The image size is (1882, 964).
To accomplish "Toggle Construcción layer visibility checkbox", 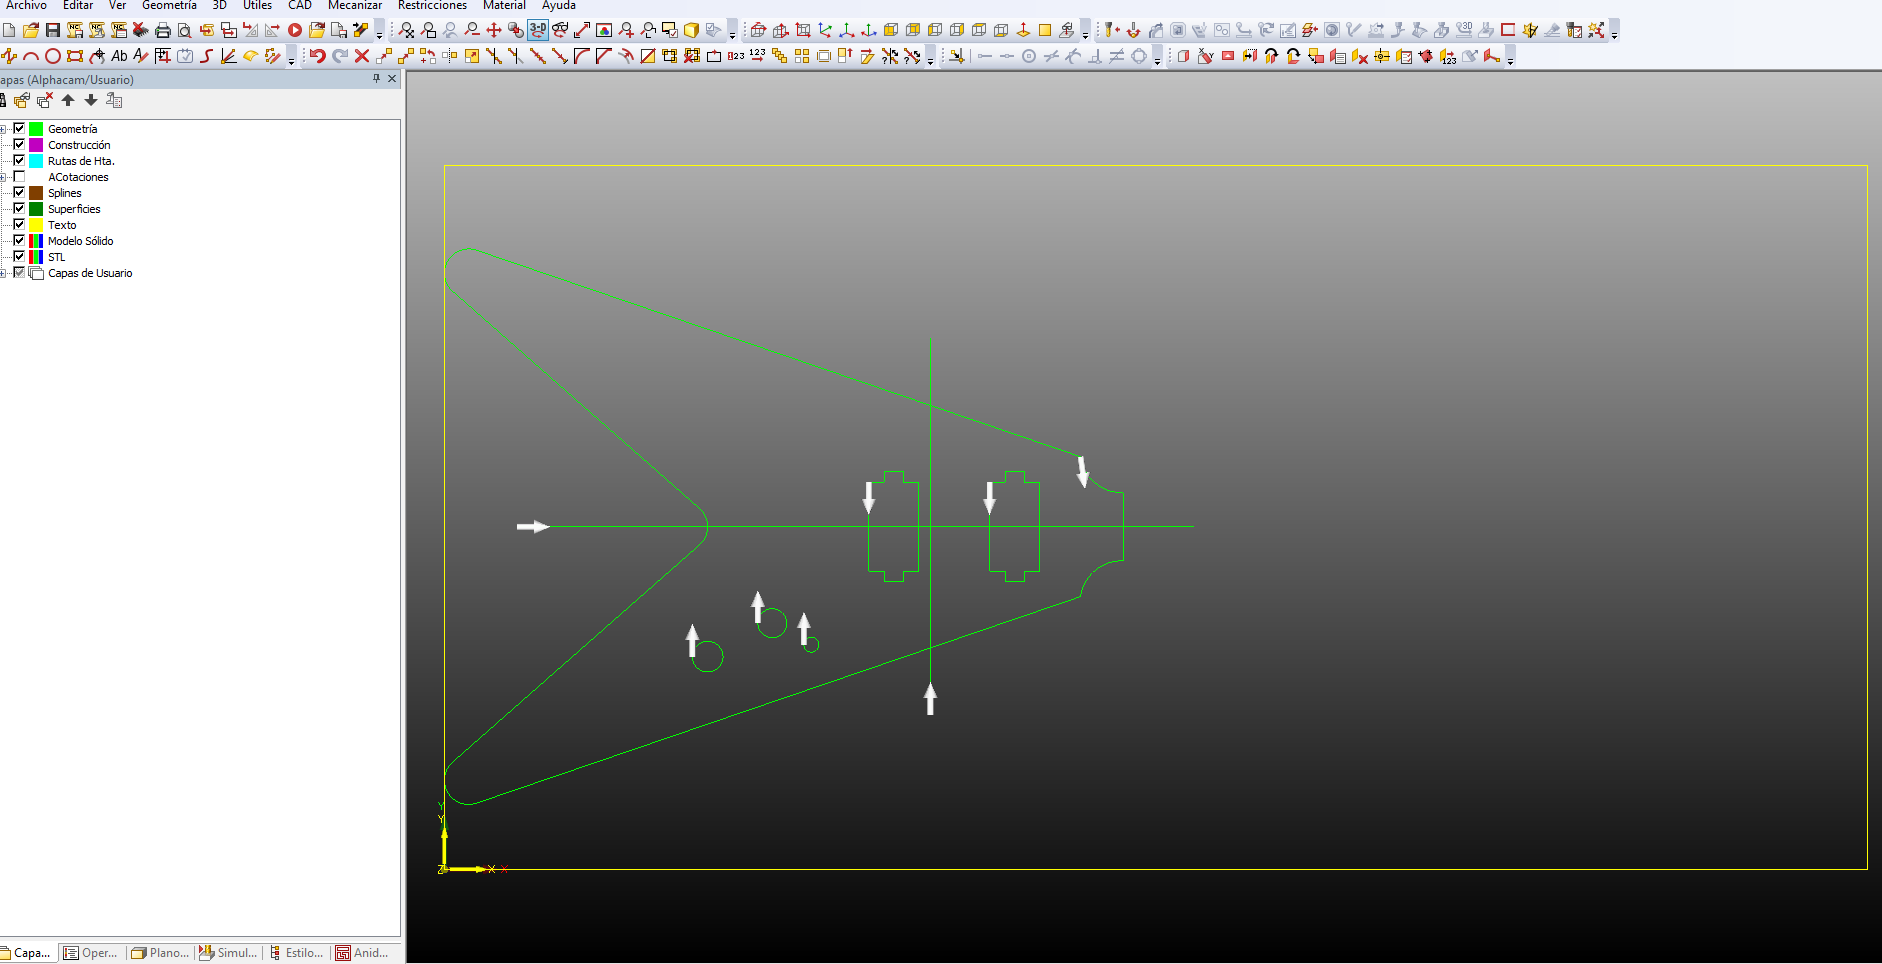I will (x=19, y=144).
